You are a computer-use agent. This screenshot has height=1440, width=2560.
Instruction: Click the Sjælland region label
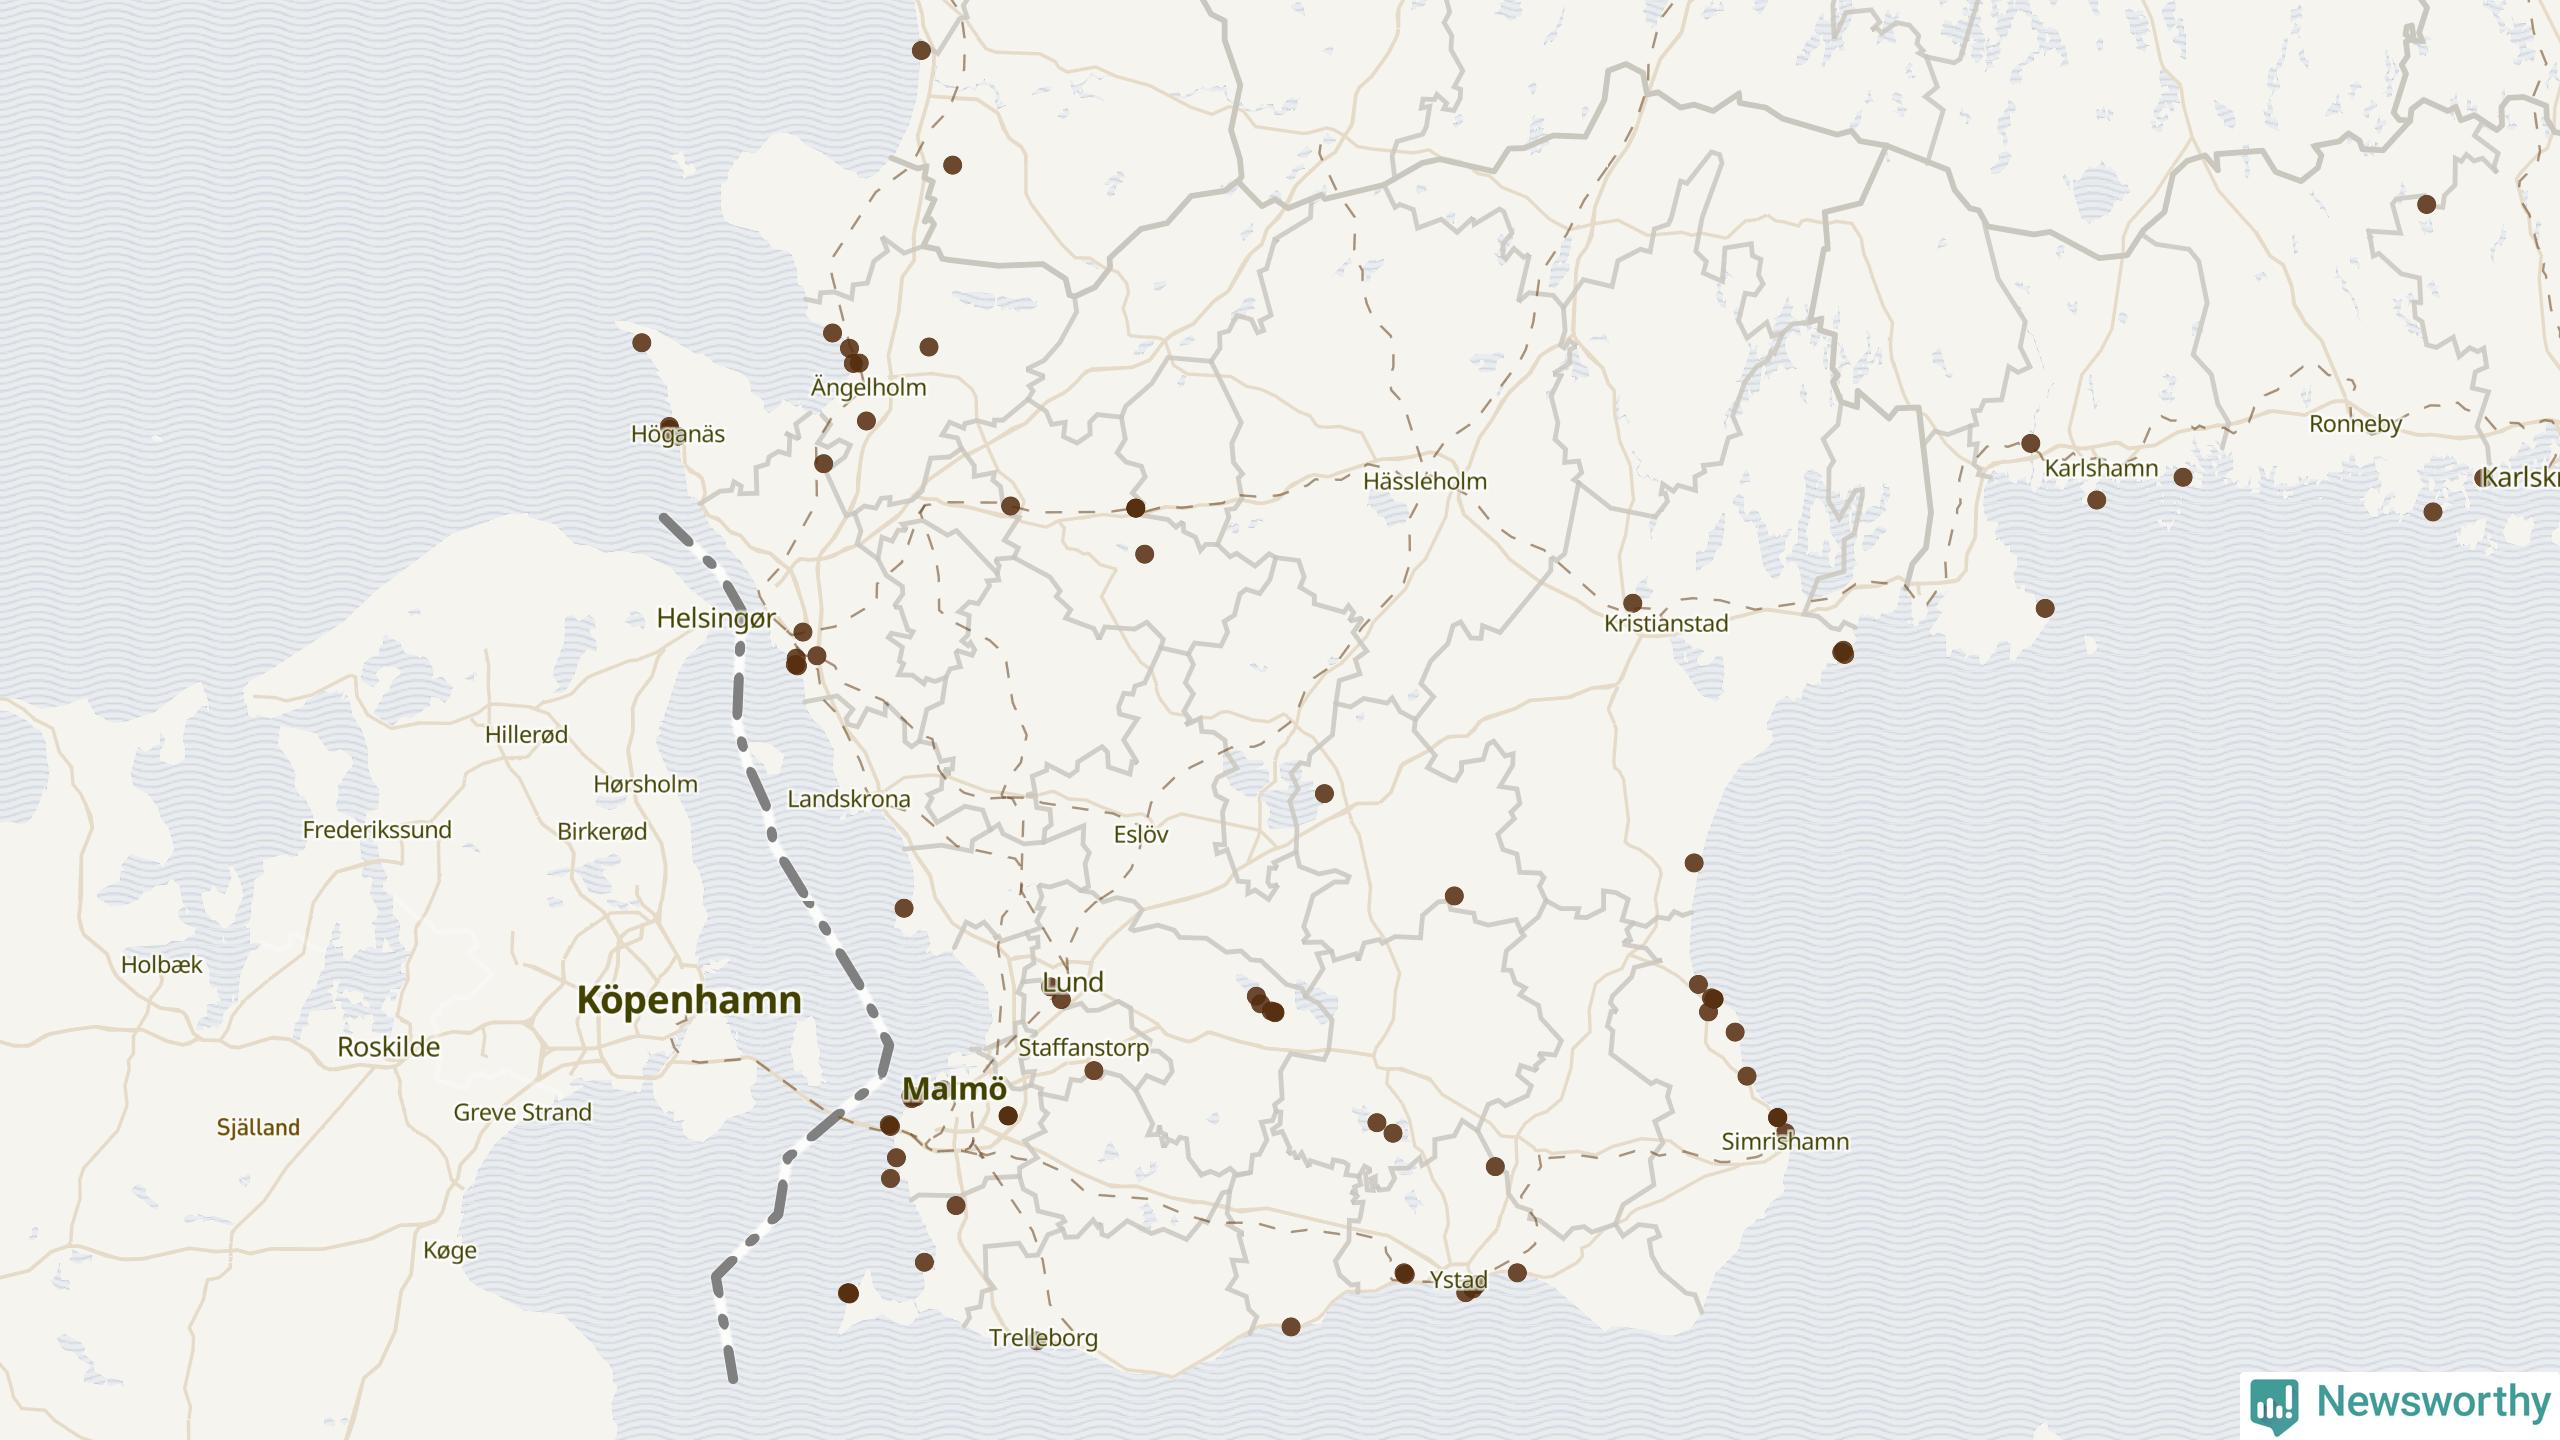pos(258,1128)
